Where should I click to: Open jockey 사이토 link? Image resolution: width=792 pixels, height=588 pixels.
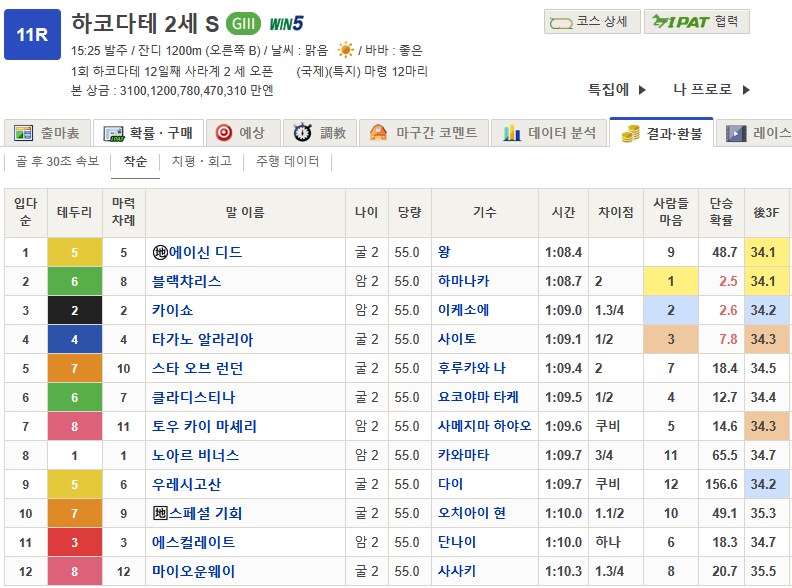point(457,339)
